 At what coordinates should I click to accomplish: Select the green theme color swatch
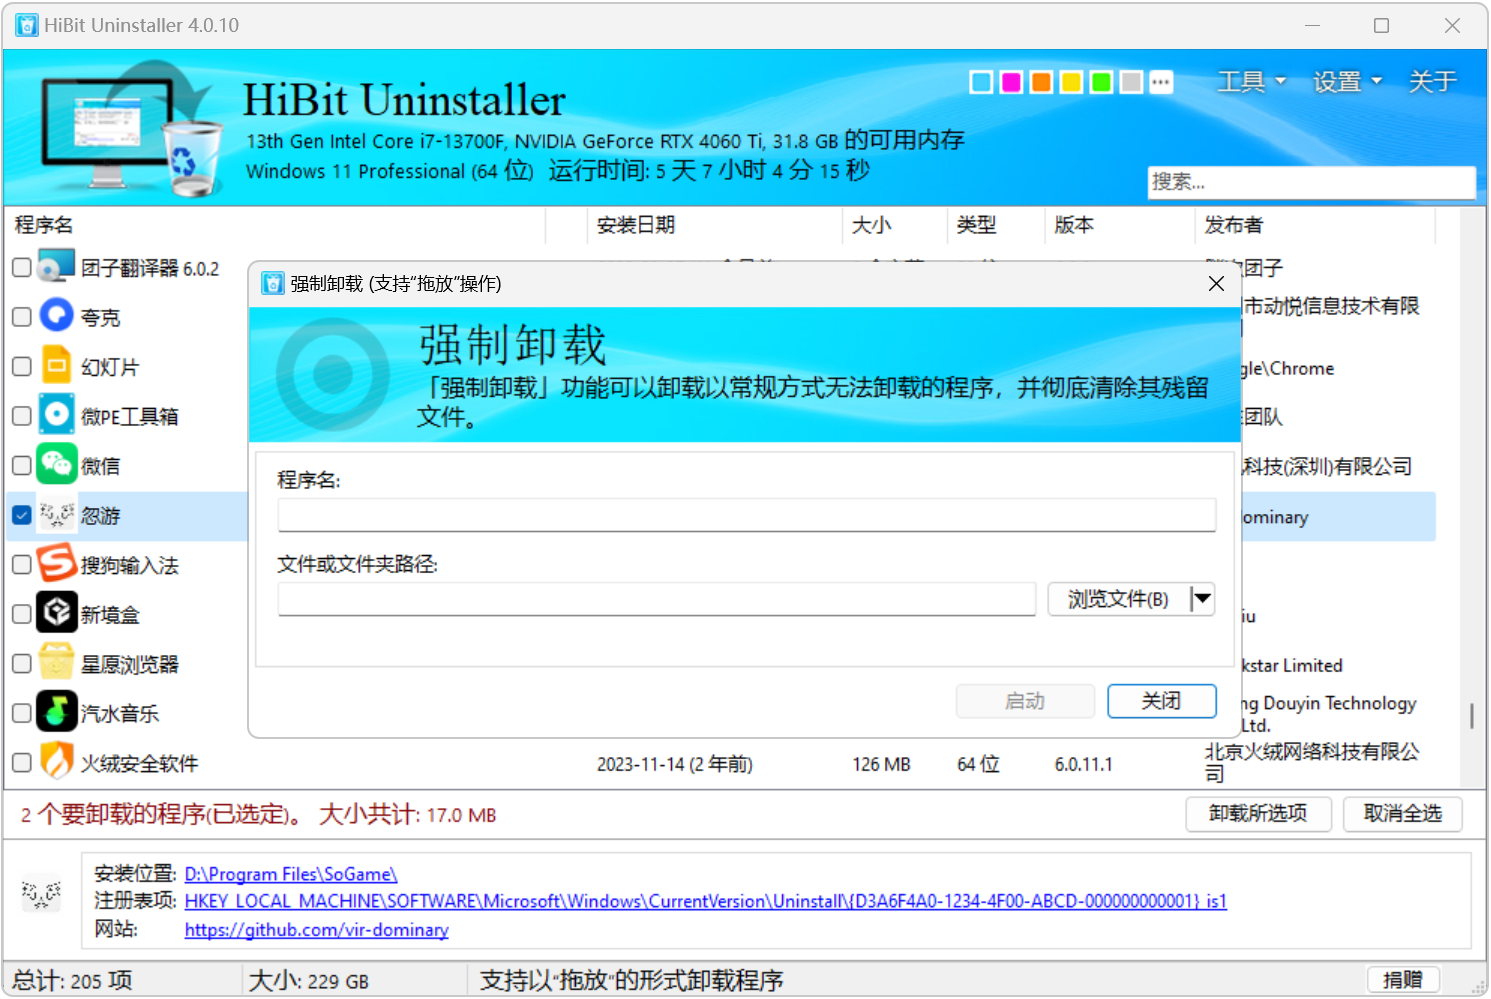[x=1102, y=82]
